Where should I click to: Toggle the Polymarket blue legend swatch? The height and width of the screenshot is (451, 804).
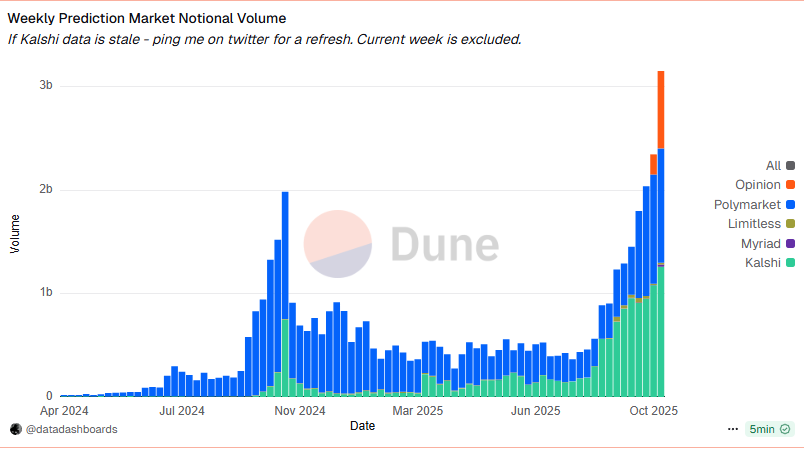click(x=790, y=204)
